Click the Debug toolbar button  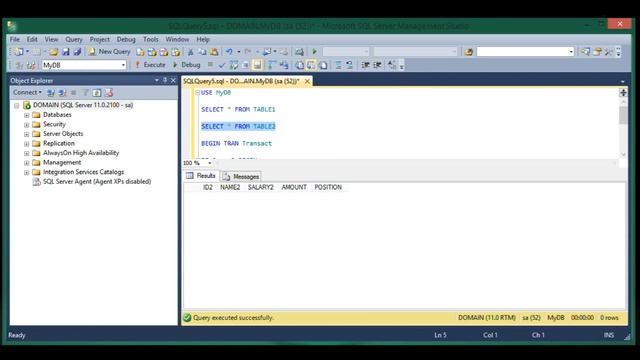tap(187, 65)
